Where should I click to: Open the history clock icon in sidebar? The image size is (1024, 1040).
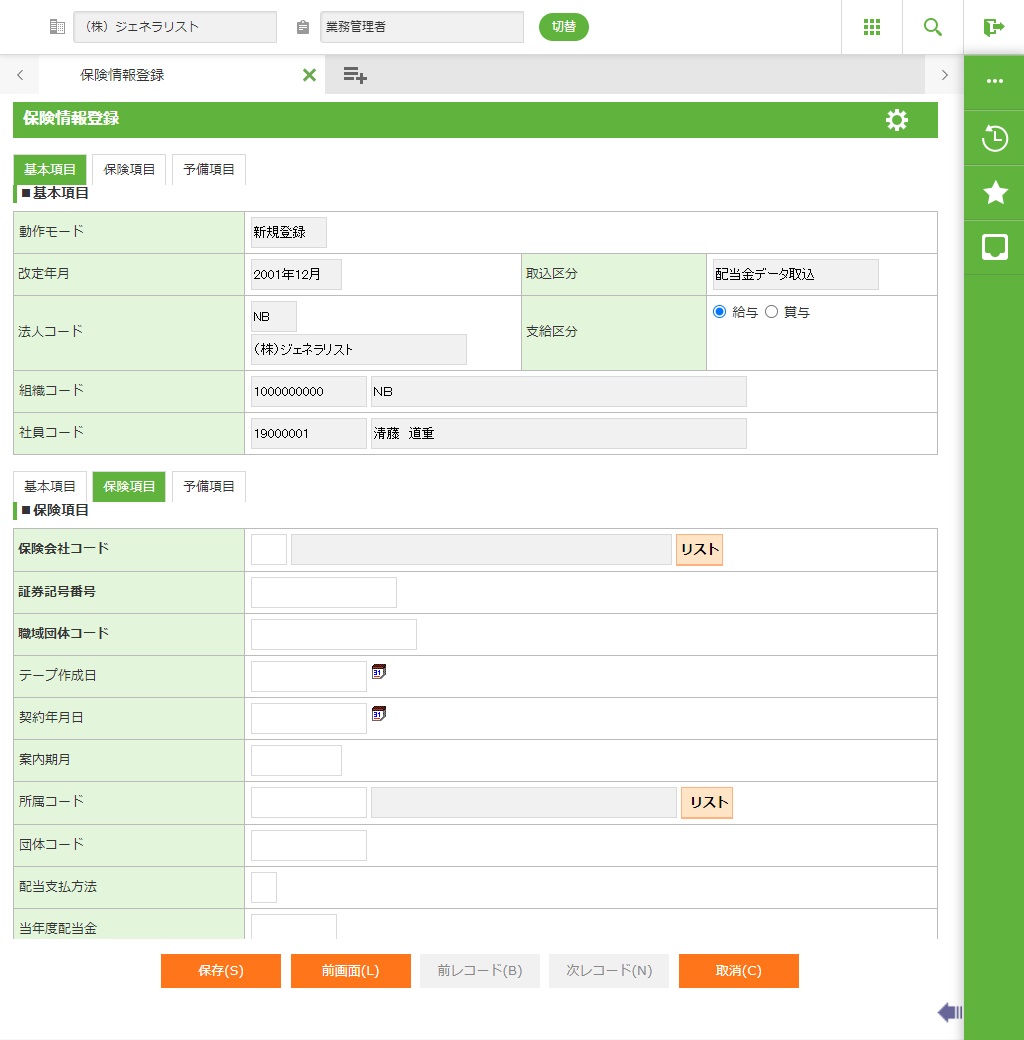(994, 138)
